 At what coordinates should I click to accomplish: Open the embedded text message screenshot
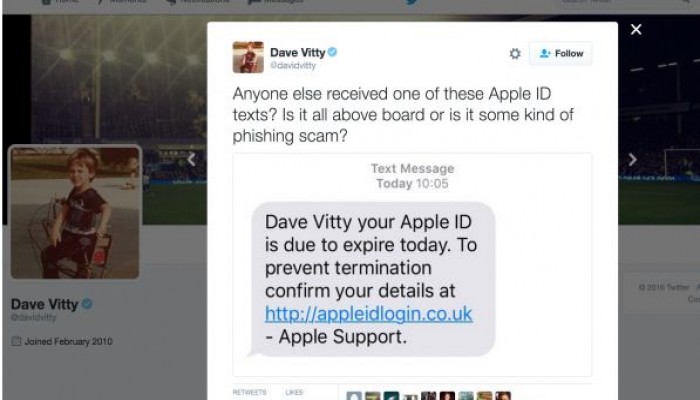412,265
